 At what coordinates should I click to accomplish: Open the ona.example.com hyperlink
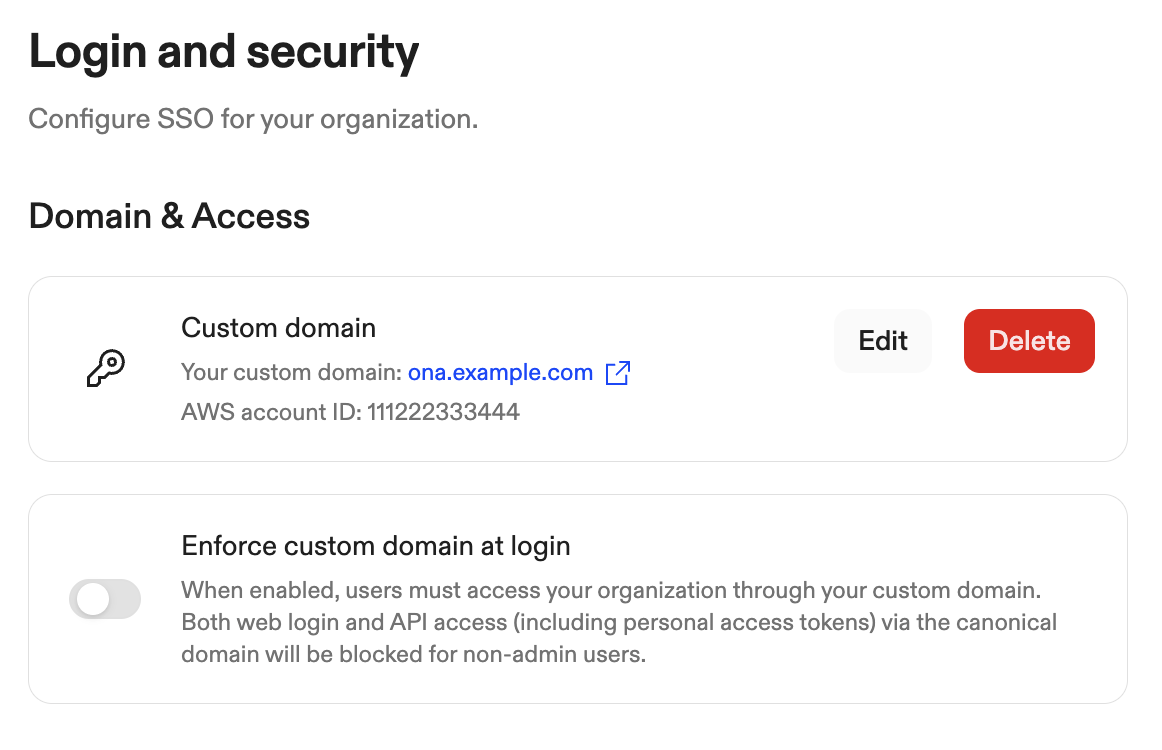click(500, 372)
